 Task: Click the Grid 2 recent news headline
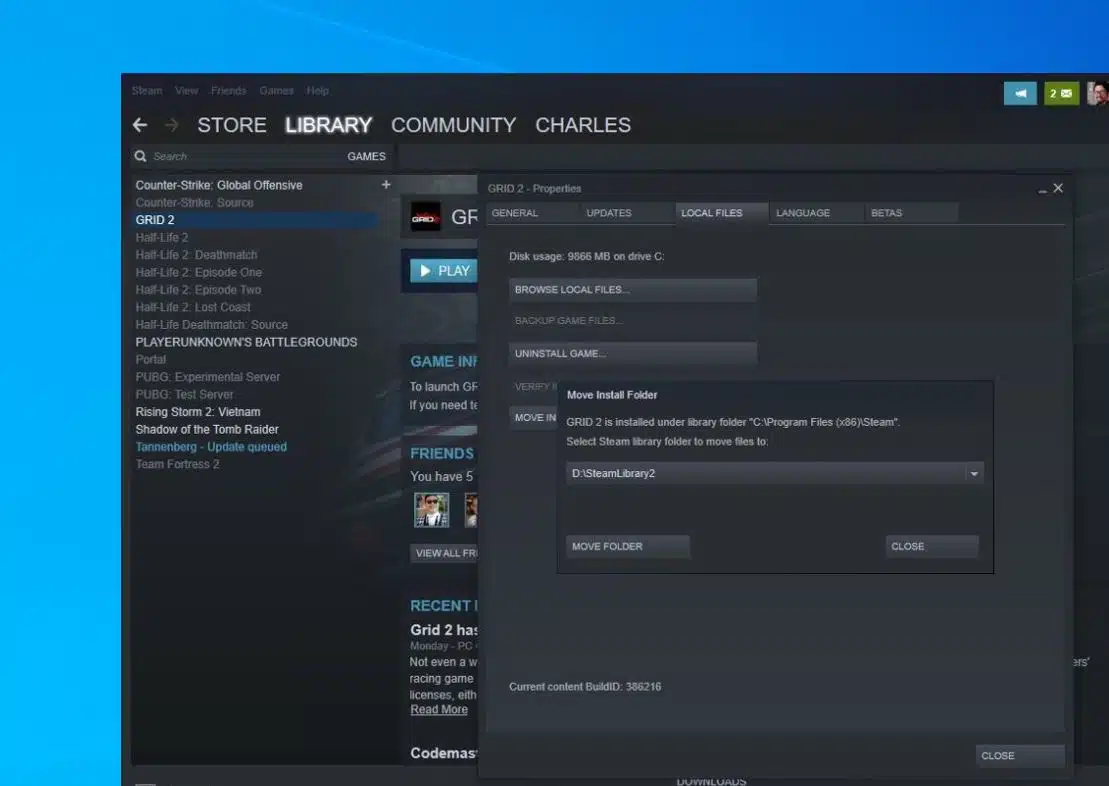(443, 630)
